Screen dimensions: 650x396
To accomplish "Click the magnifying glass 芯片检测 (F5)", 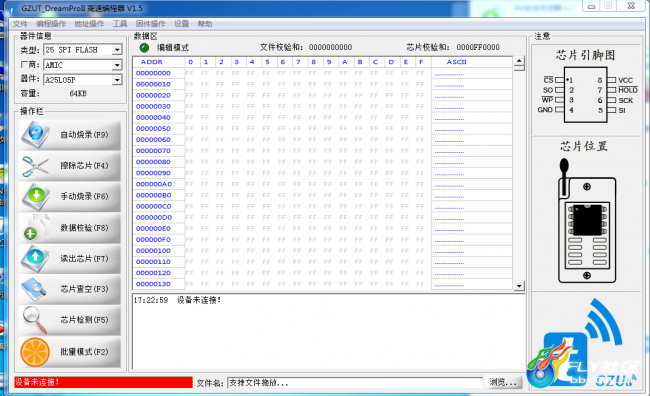I will tap(35, 320).
